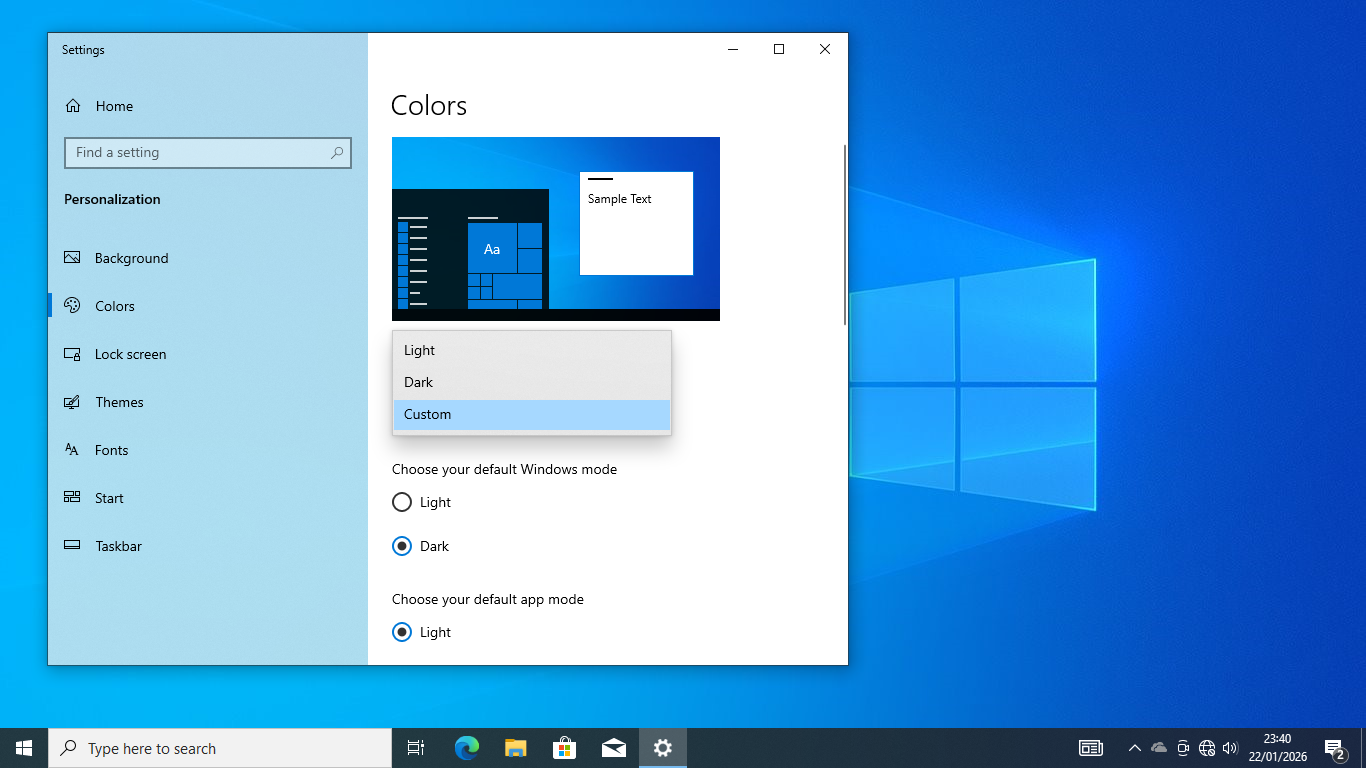Open Start settings sidebar icon
This screenshot has height=768, width=1366.
72,498
